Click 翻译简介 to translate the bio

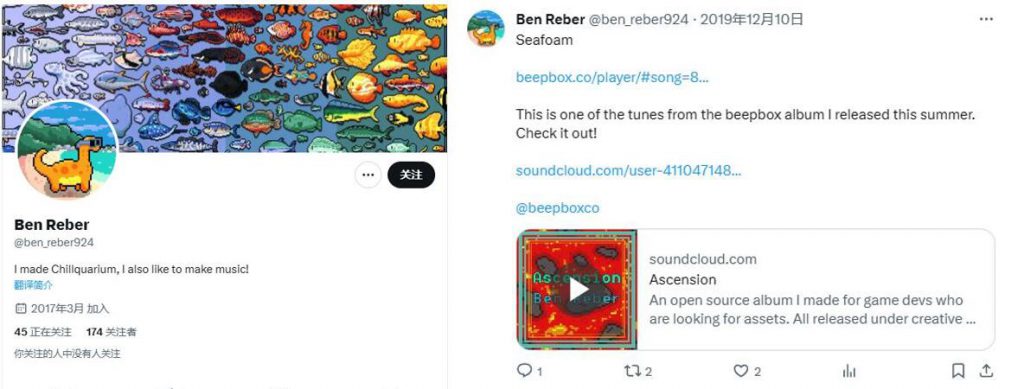coord(33,285)
